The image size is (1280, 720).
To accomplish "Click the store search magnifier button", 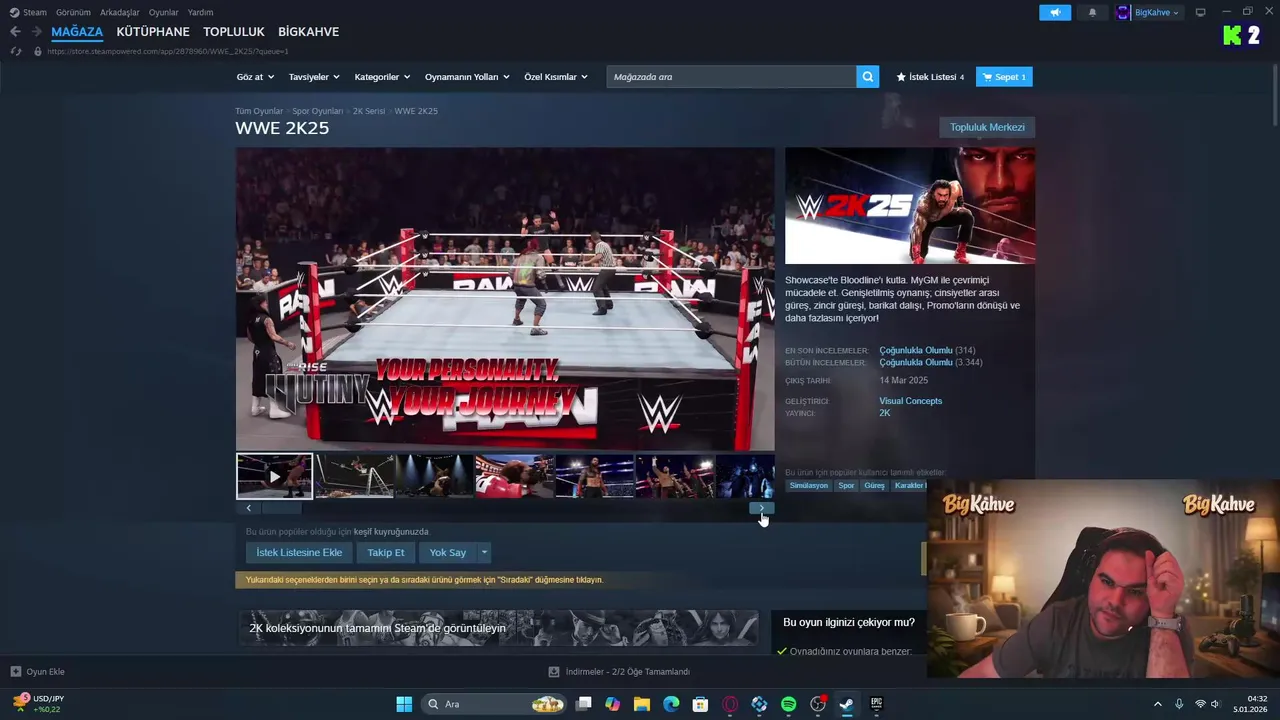I will [x=868, y=77].
